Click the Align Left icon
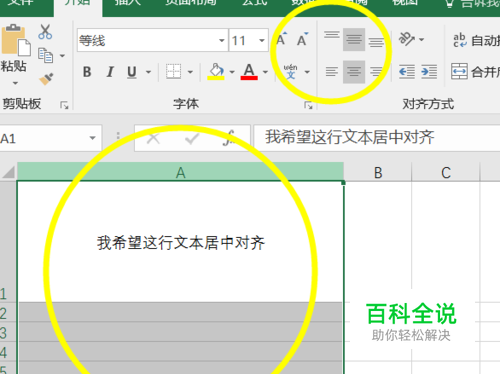 click(x=332, y=72)
